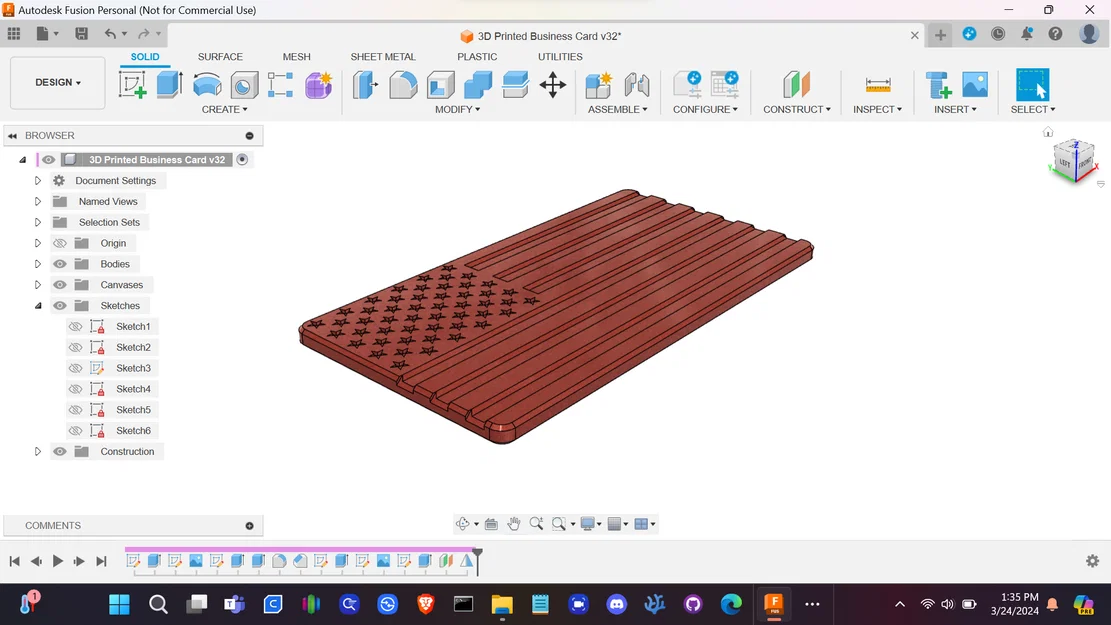Screen dimensions: 1111x625
Task: Click the ViewCube
Action: (x=1073, y=162)
